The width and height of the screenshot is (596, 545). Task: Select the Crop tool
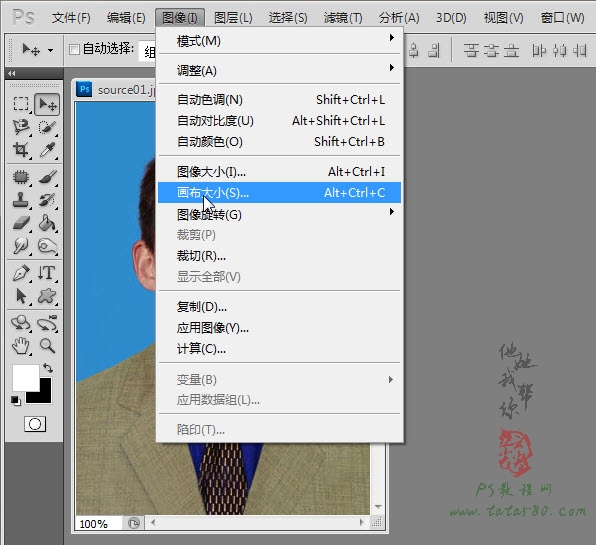pos(21,150)
